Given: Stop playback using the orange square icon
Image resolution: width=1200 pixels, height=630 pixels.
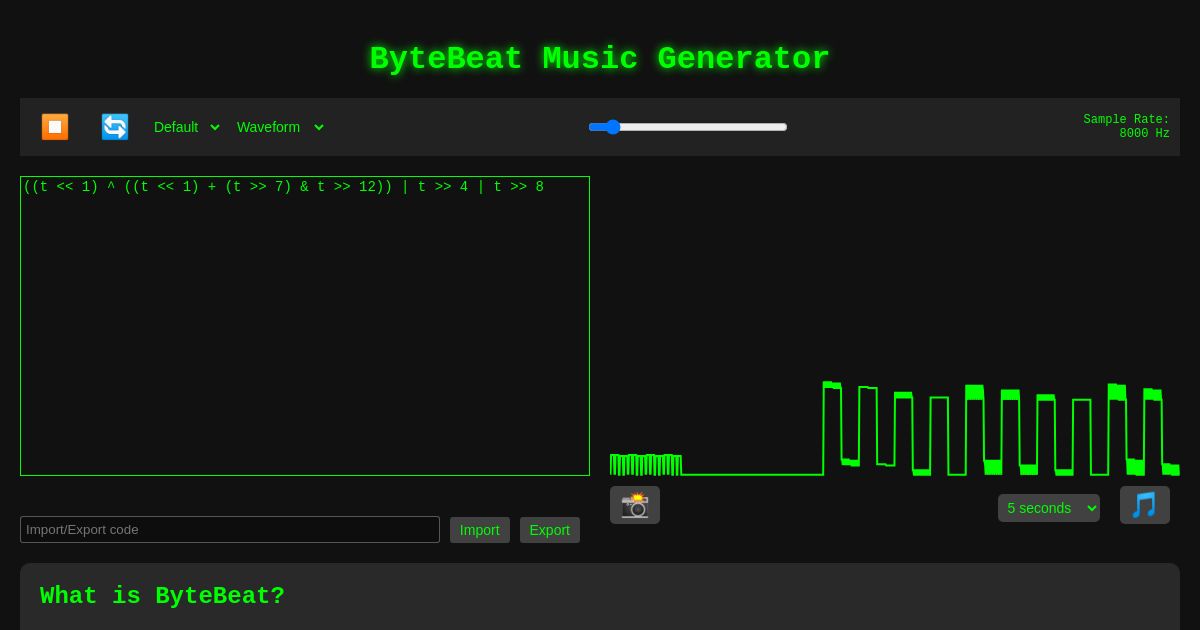Looking at the screenshot, I should tap(55, 127).
